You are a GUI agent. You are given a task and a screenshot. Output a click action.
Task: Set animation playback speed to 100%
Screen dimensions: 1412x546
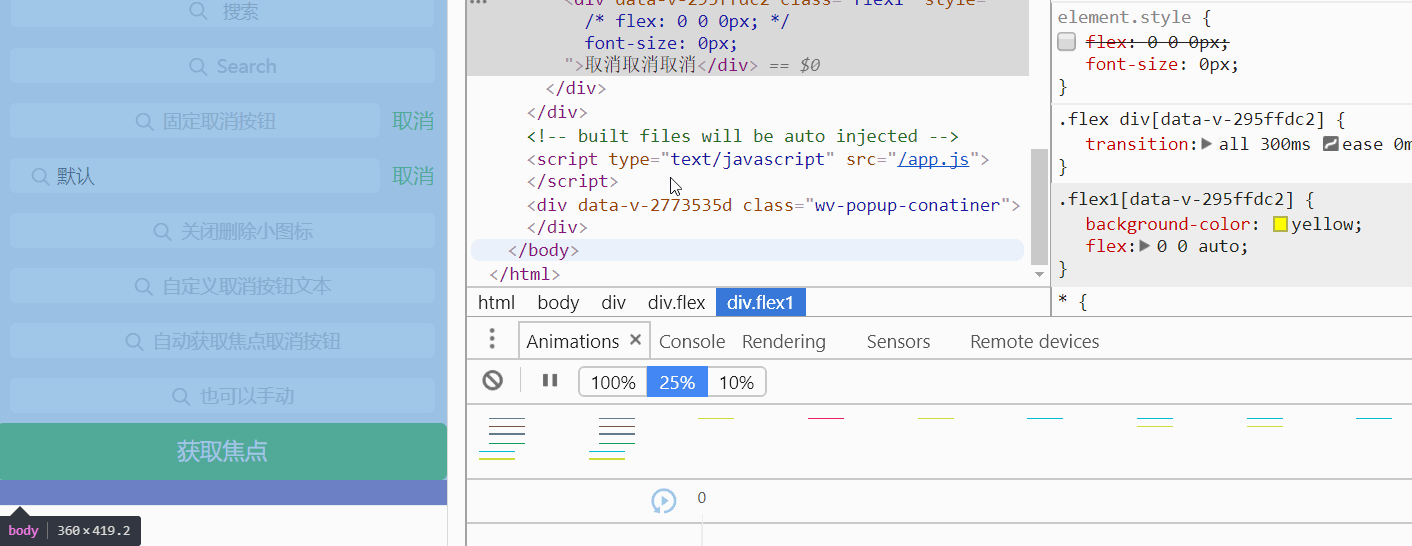[x=613, y=382]
